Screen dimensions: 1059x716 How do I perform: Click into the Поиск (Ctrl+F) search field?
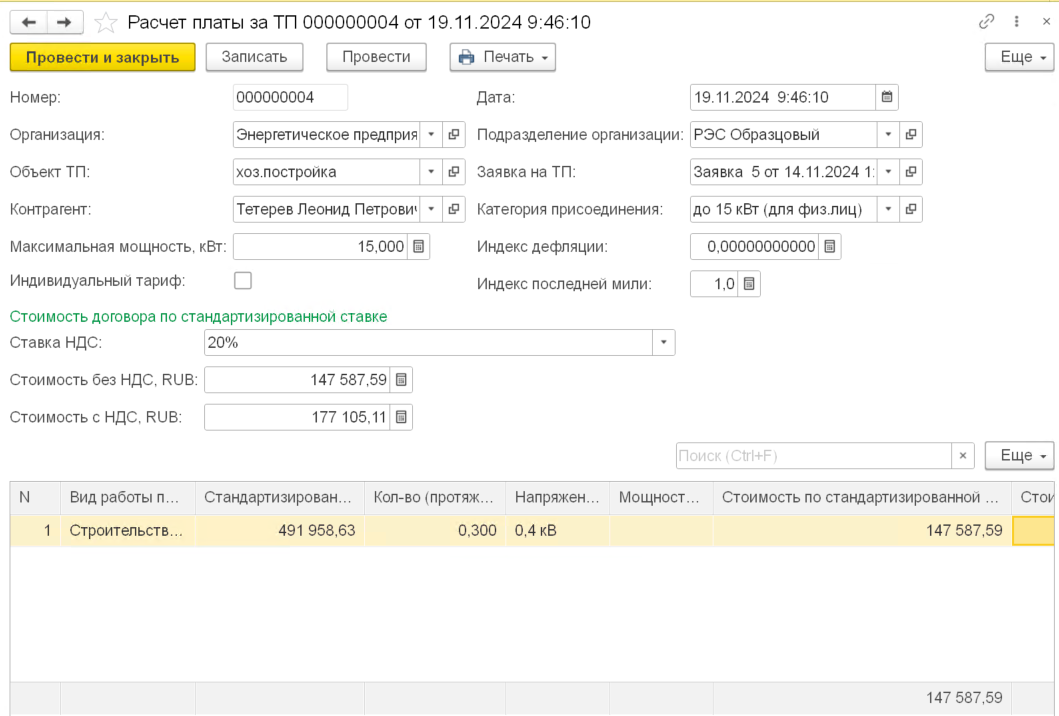[811, 456]
